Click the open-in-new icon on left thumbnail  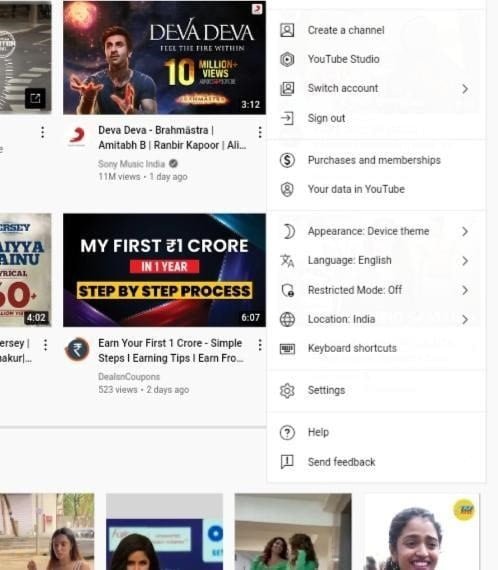[35, 98]
